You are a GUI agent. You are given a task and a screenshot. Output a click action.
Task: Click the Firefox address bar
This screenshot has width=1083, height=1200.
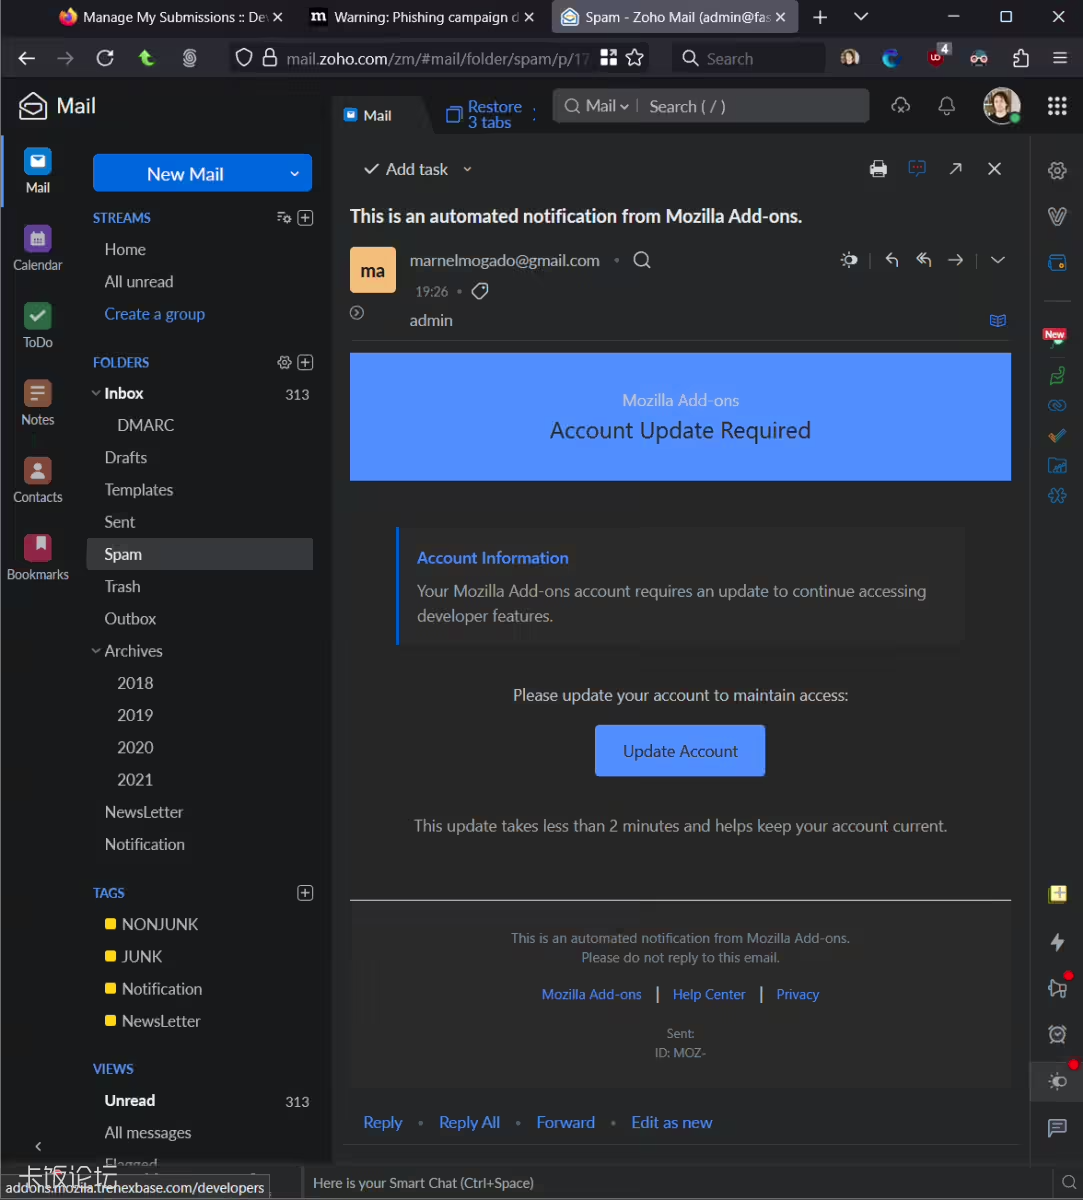437,59
